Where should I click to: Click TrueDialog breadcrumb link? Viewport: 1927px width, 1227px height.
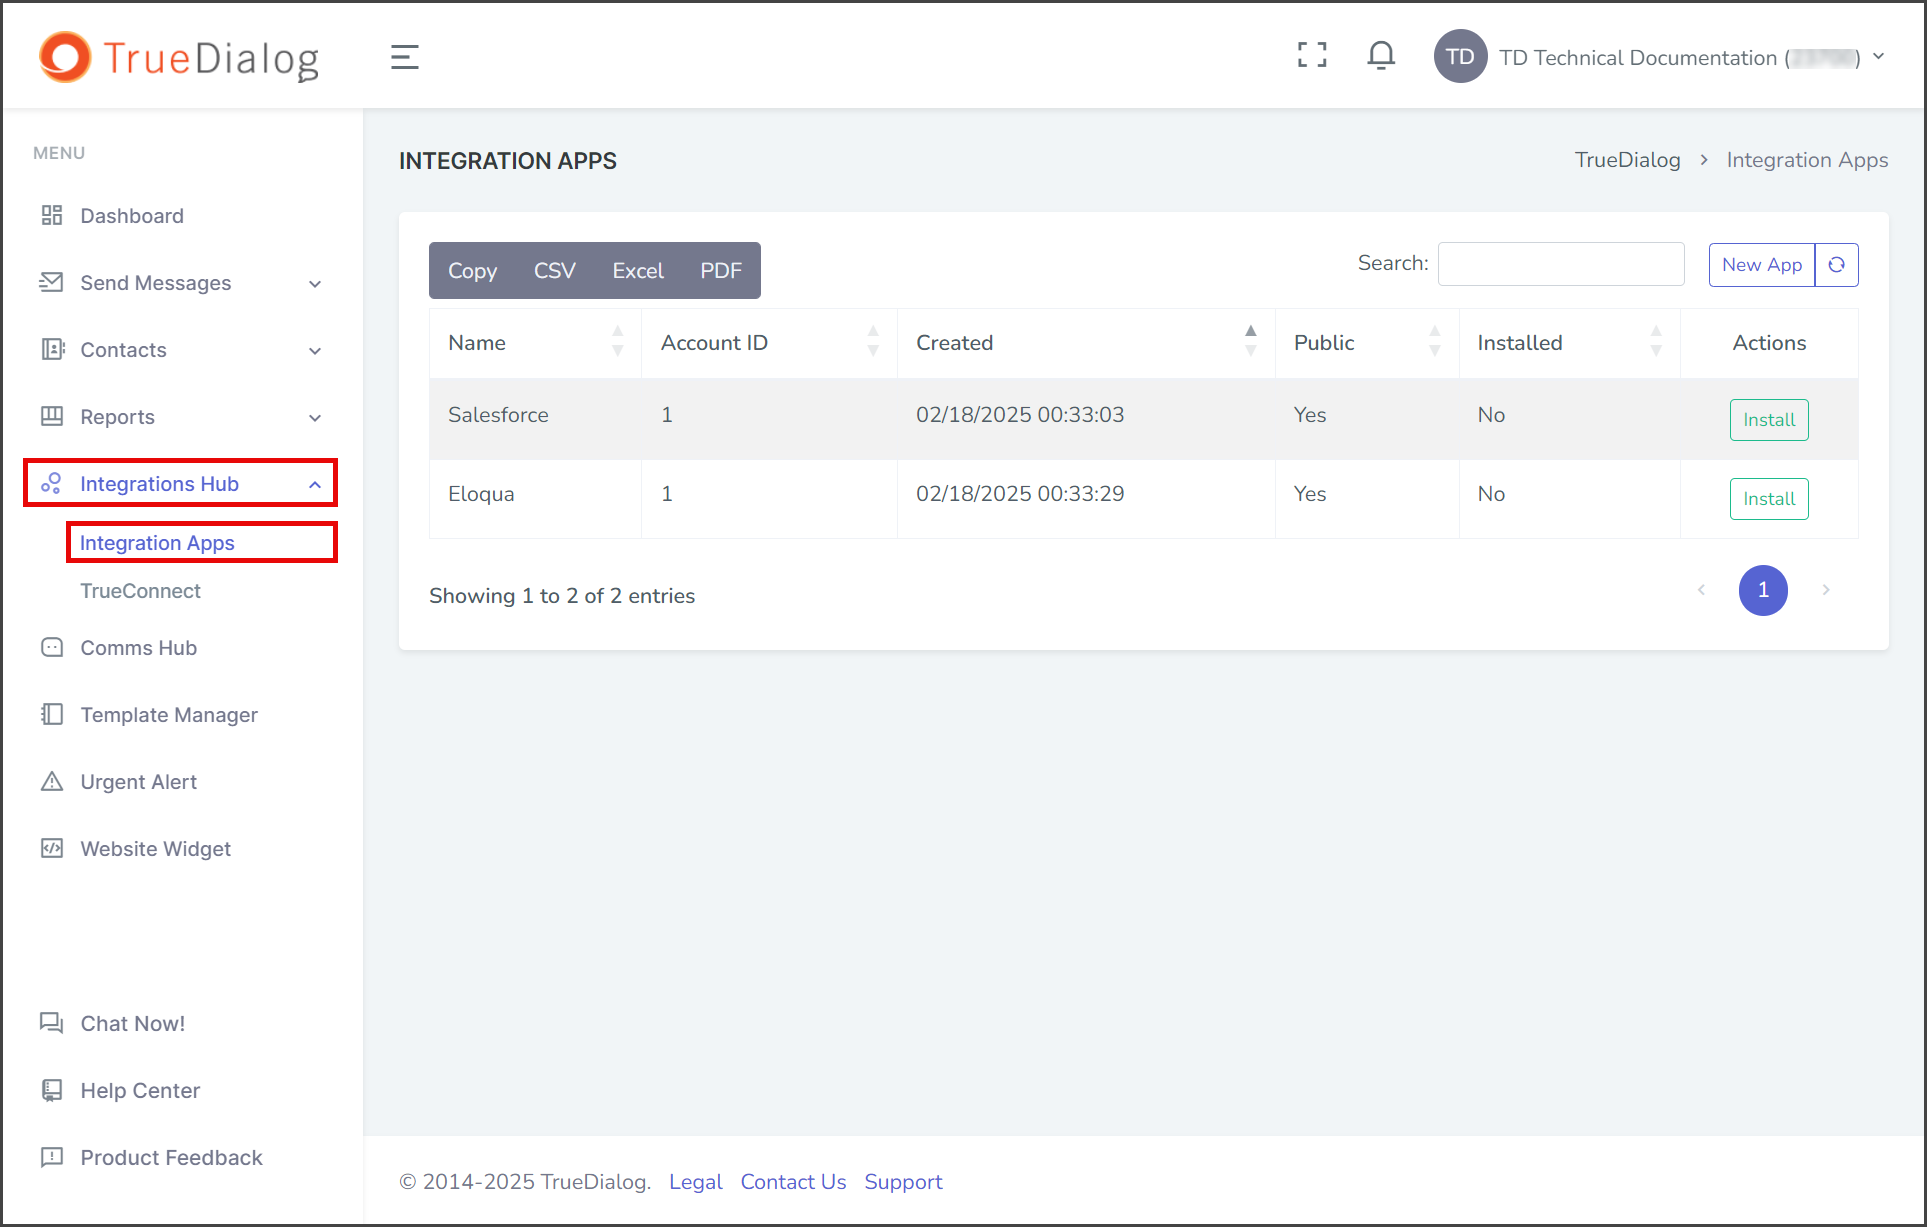coord(1627,160)
